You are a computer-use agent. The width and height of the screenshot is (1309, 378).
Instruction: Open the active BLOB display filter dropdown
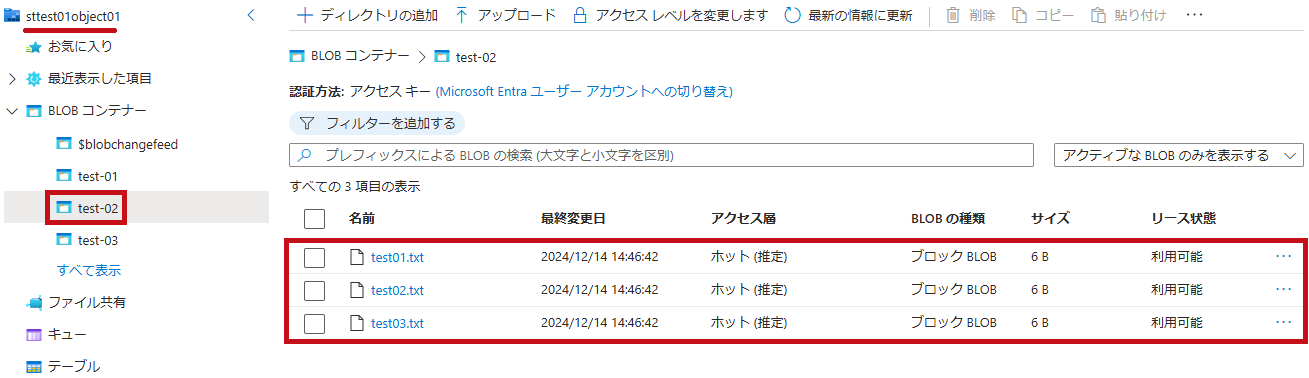(1179, 155)
